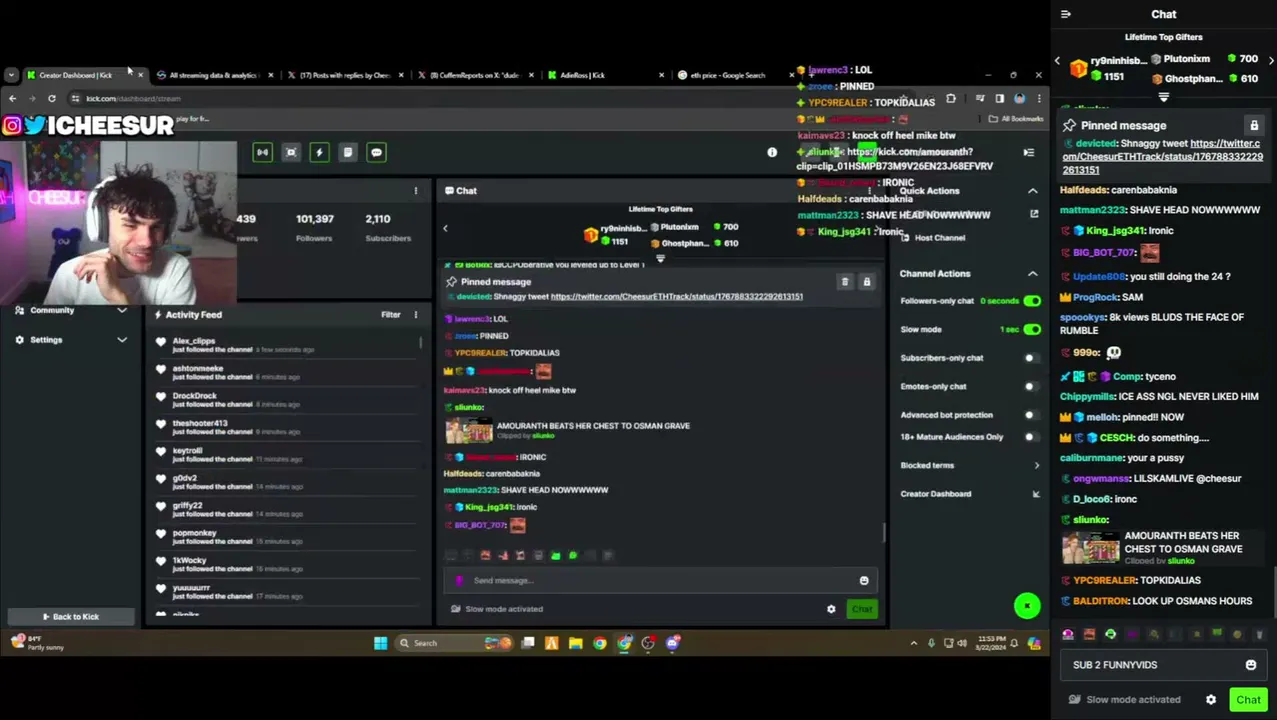The width and height of the screenshot is (1277, 720).
Task: Show next top gifters in right chat
Action: click(1271, 60)
